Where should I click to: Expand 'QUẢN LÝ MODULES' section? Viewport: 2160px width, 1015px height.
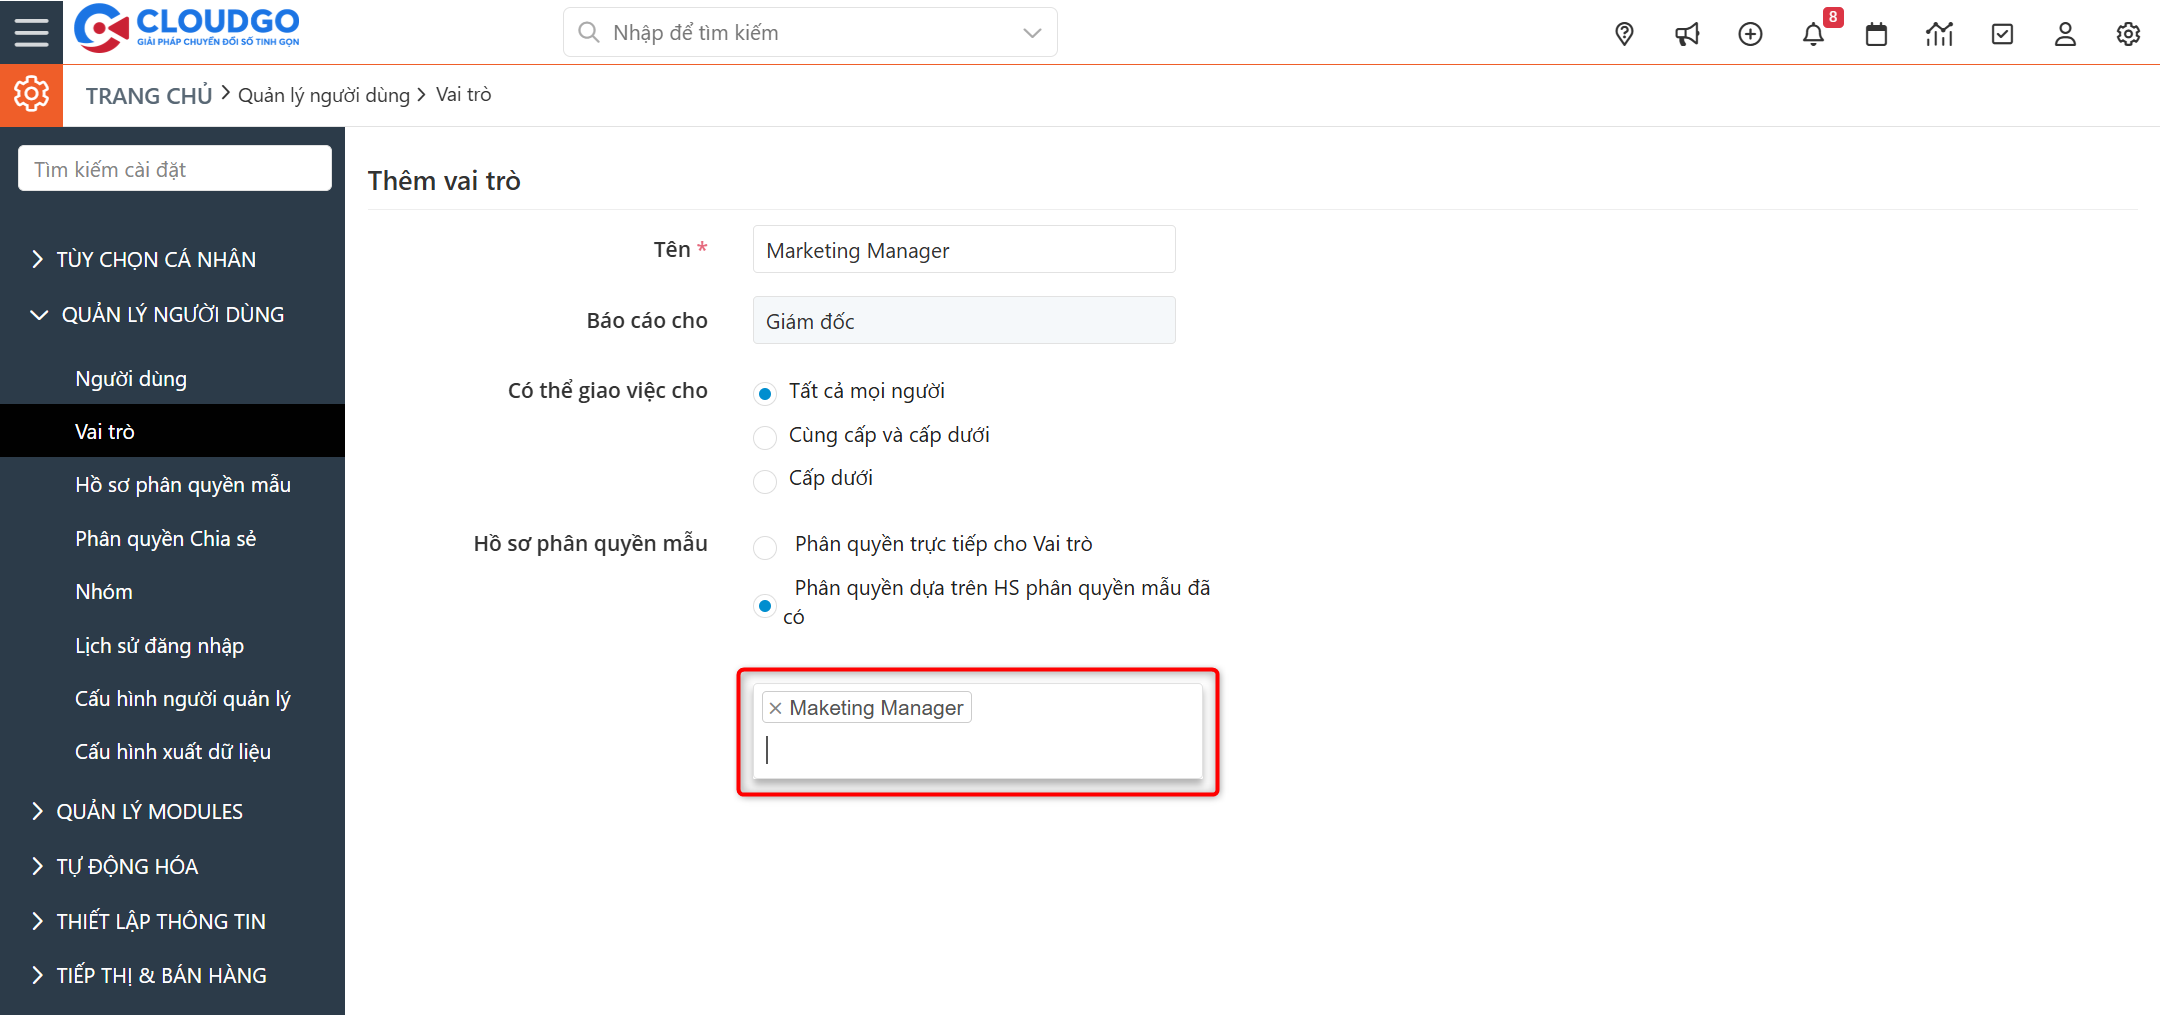pos(149,811)
